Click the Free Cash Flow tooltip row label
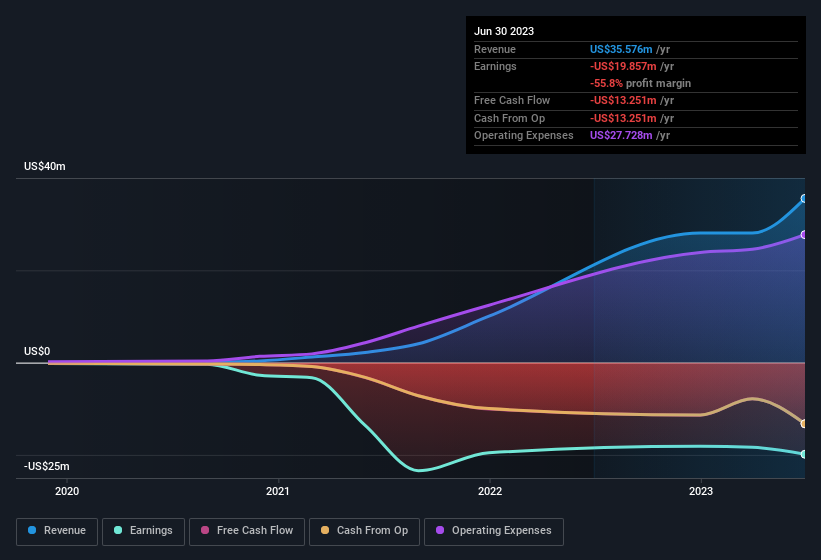 pyautogui.click(x=512, y=100)
